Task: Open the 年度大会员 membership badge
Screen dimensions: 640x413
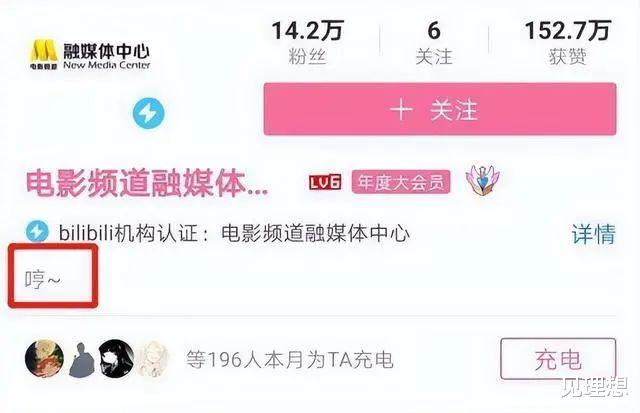Action: pos(401,182)
